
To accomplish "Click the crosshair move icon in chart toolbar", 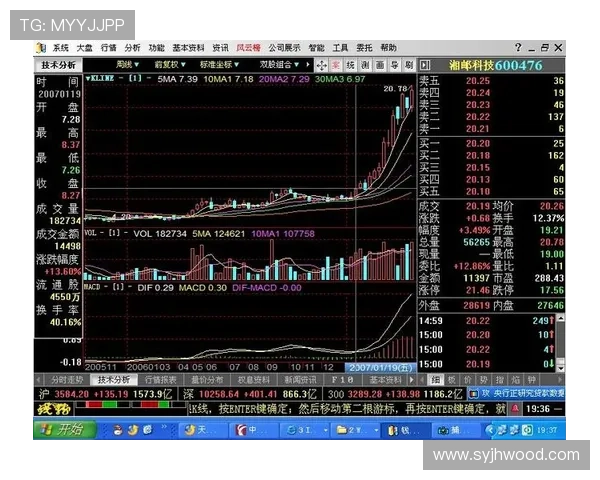I will pyautogui.click(x=321, y=65).
